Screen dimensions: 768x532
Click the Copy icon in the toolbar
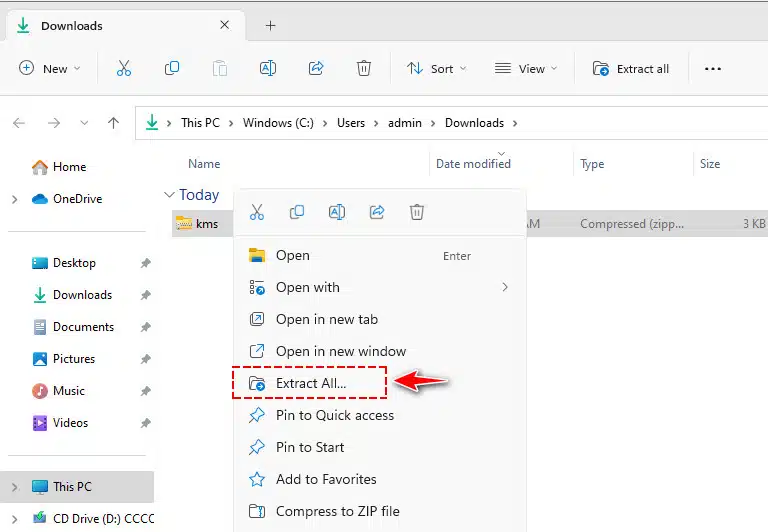click(171, 68)
